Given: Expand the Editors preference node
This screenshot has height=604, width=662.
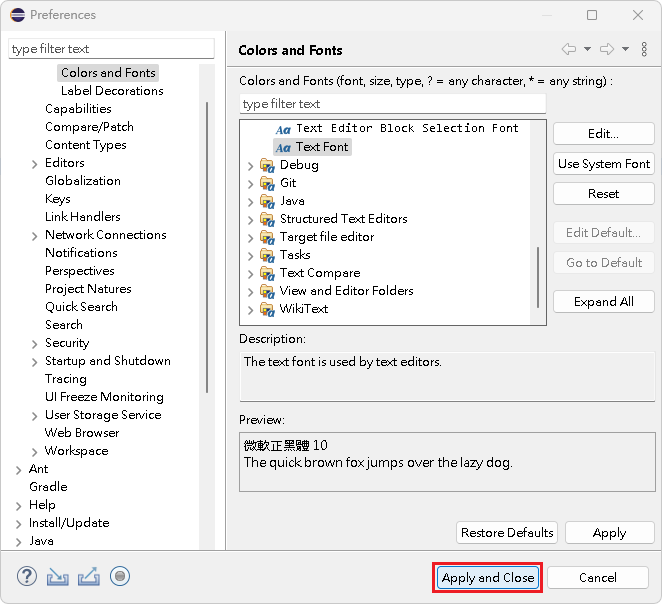Looking at the screenshot, I should (35, 163).
